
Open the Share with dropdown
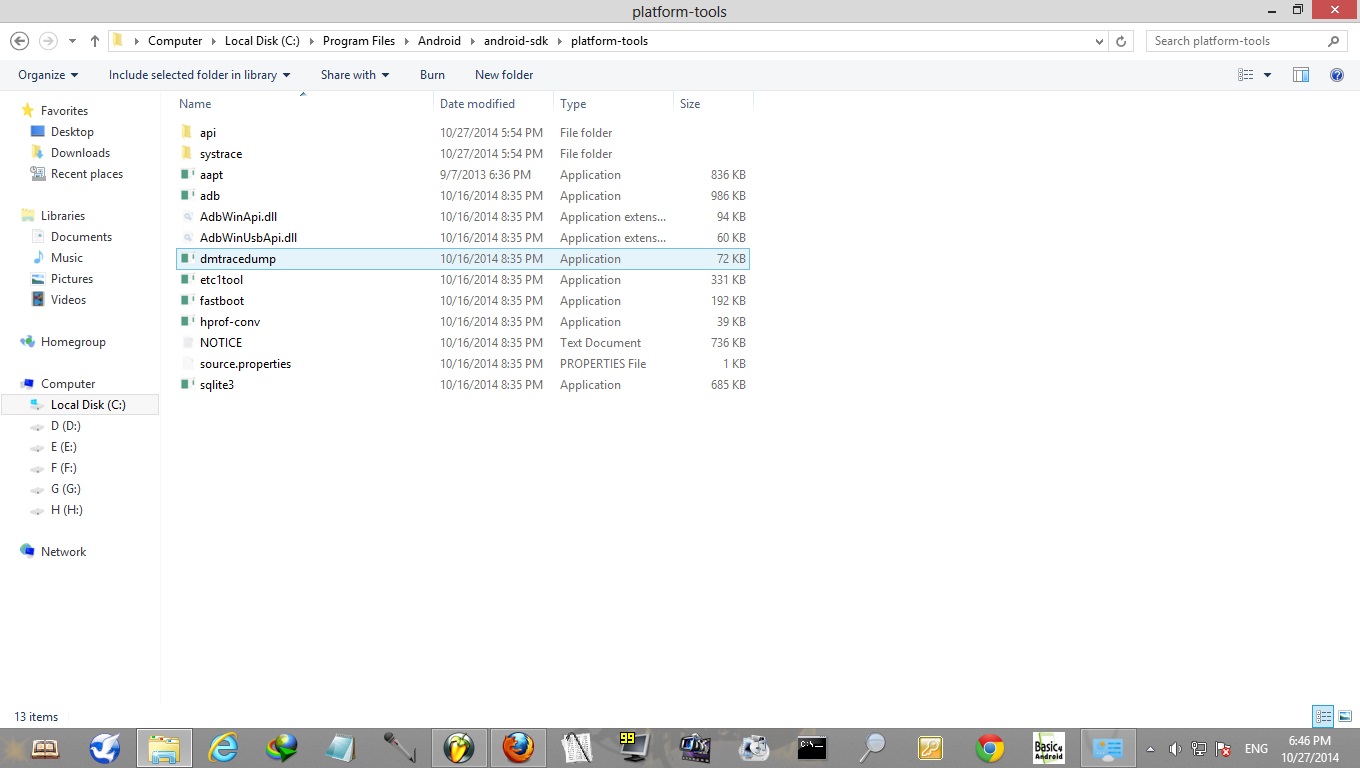(x=354, y=75)
